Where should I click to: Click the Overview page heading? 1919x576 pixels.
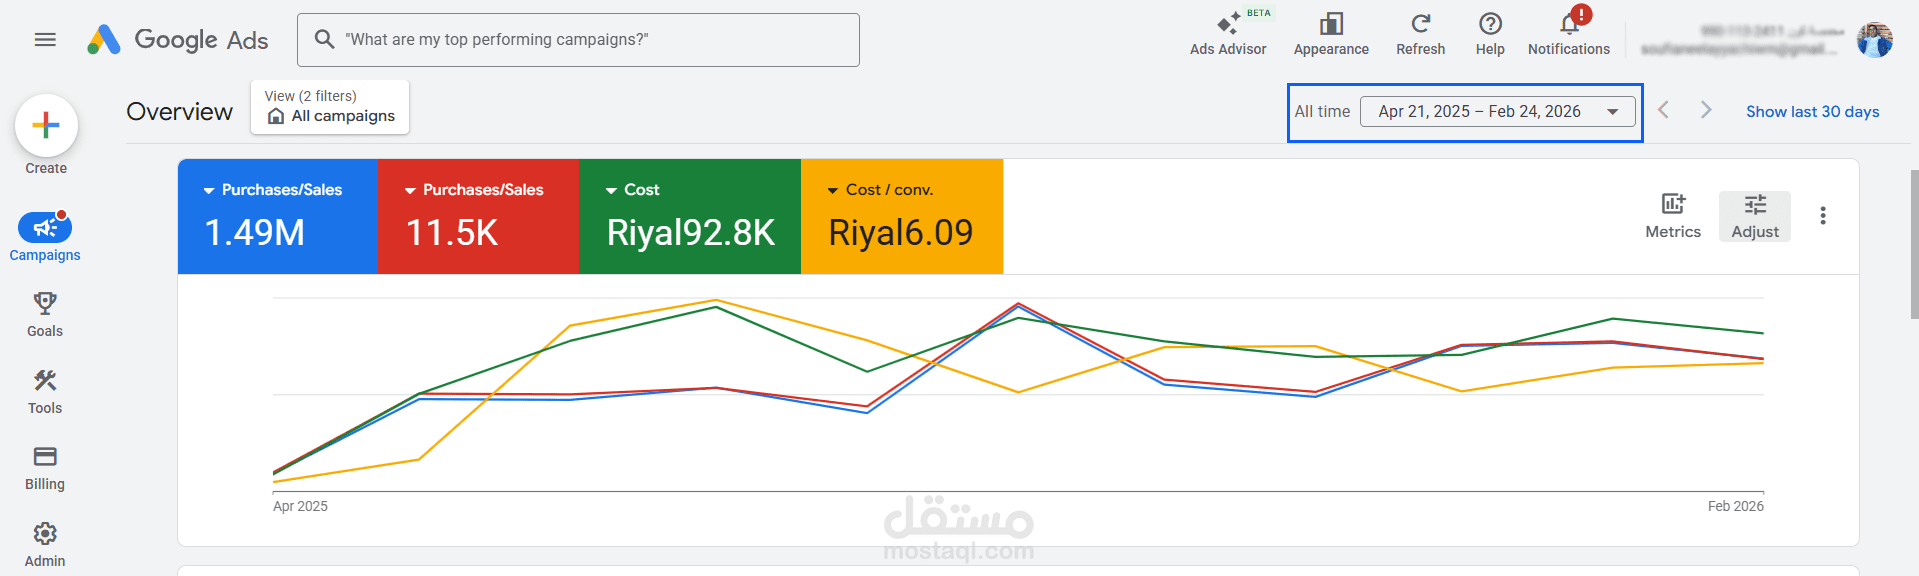(180, 112)
